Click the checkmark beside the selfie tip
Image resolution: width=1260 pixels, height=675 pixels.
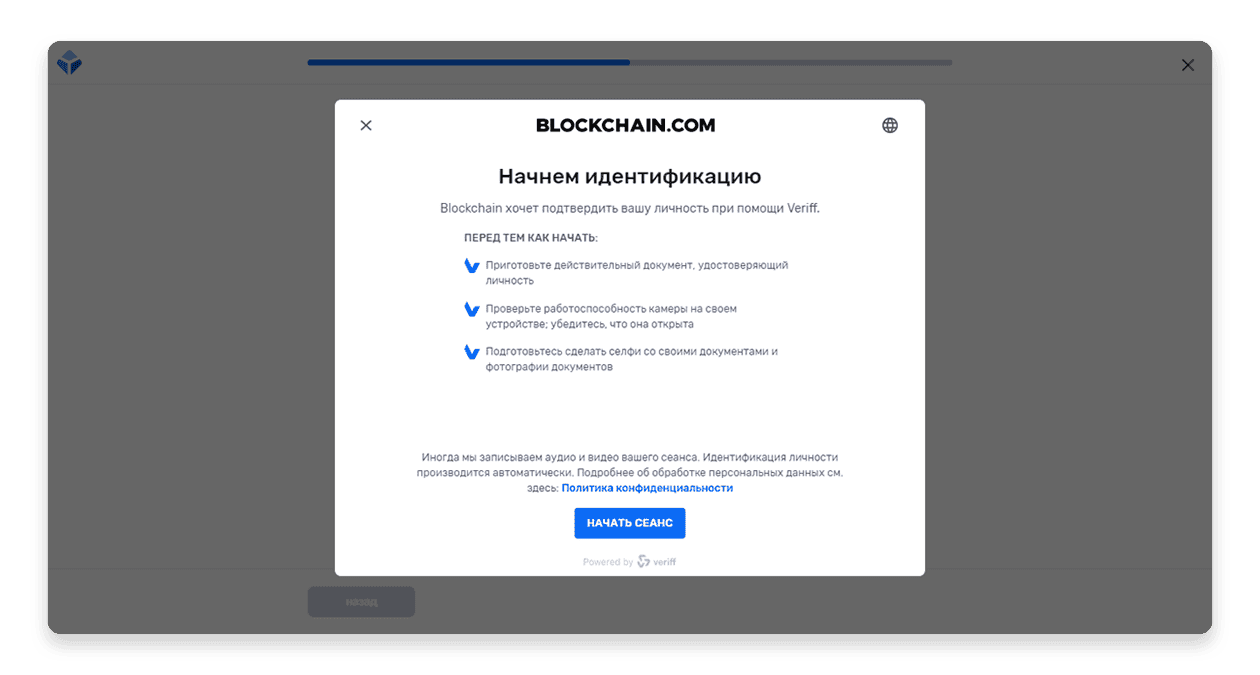(472, 352)
